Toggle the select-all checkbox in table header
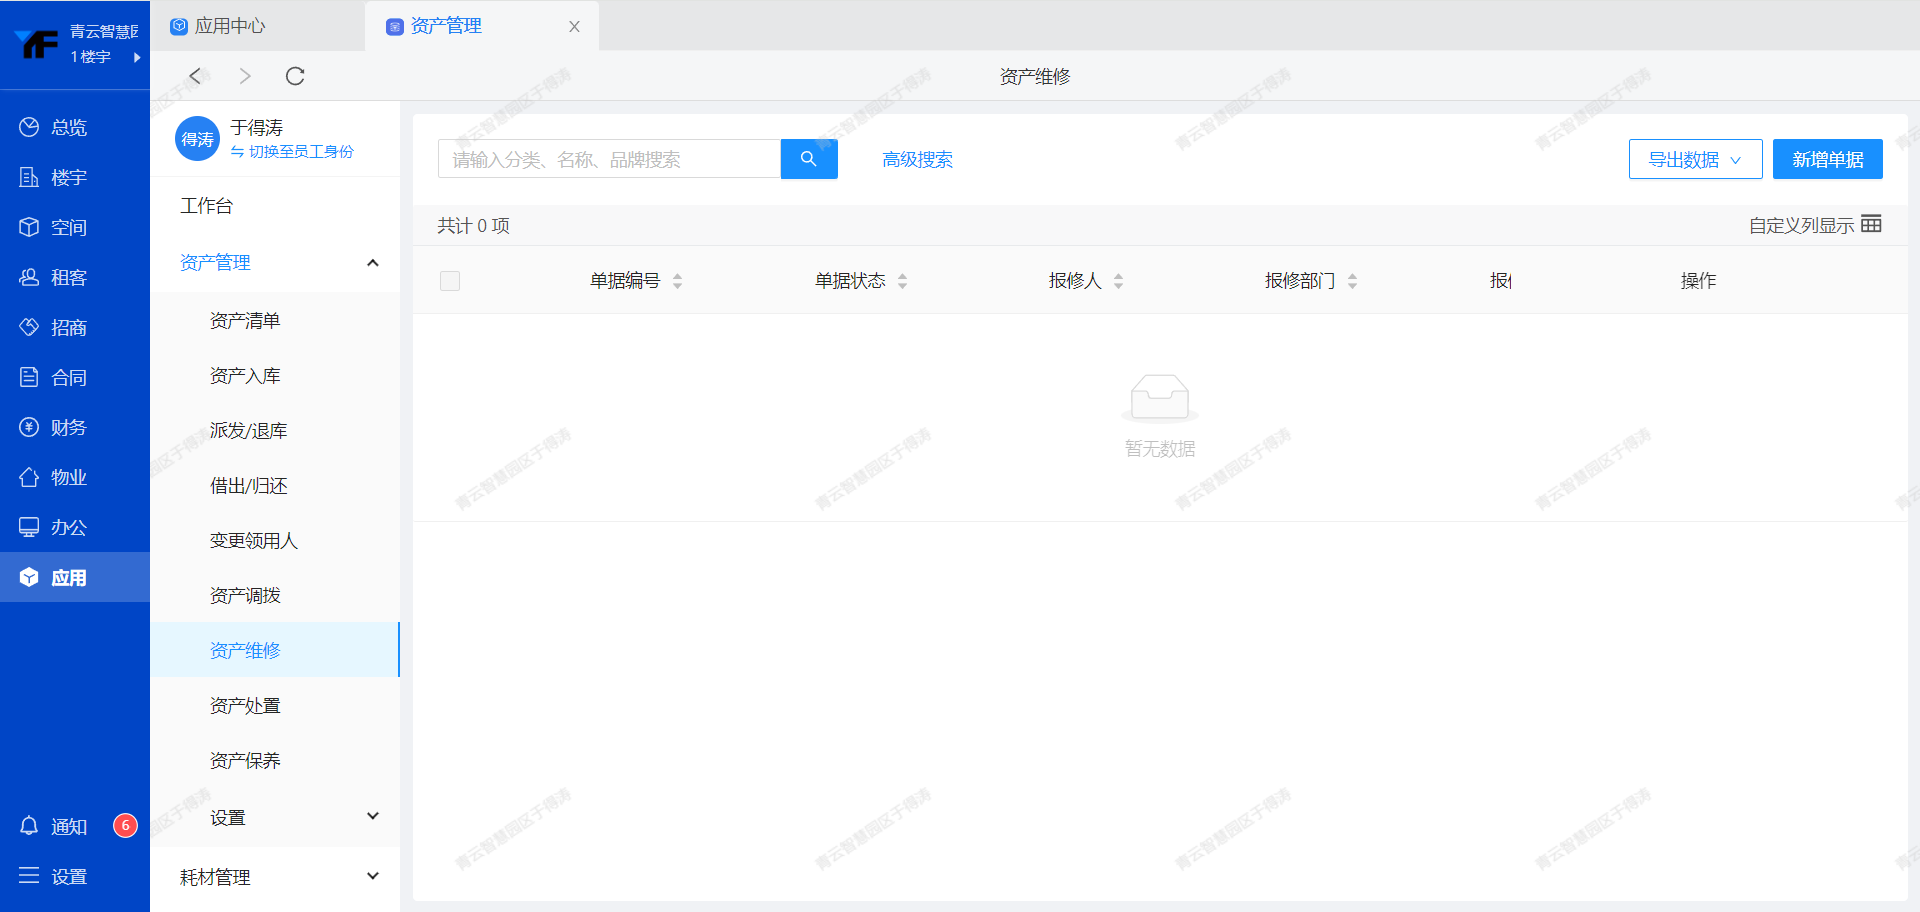This screenshot has width=1920, height=912. click(x=450, y=281)
